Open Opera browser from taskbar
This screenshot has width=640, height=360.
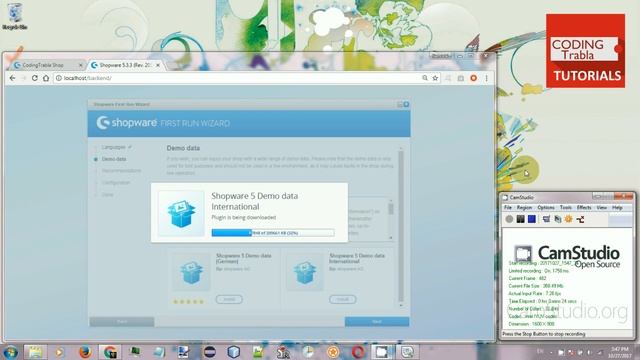[358, 352]
